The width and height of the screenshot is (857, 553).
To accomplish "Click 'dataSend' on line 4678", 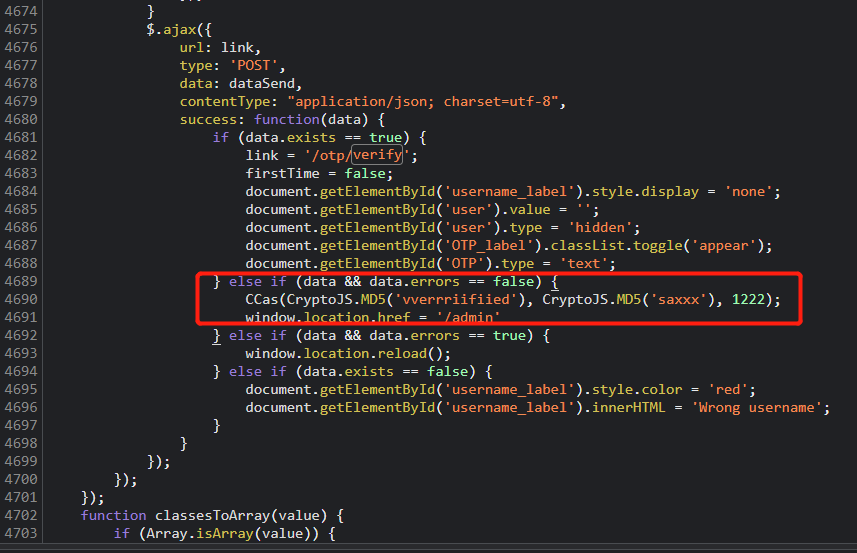I will point(262,84).
